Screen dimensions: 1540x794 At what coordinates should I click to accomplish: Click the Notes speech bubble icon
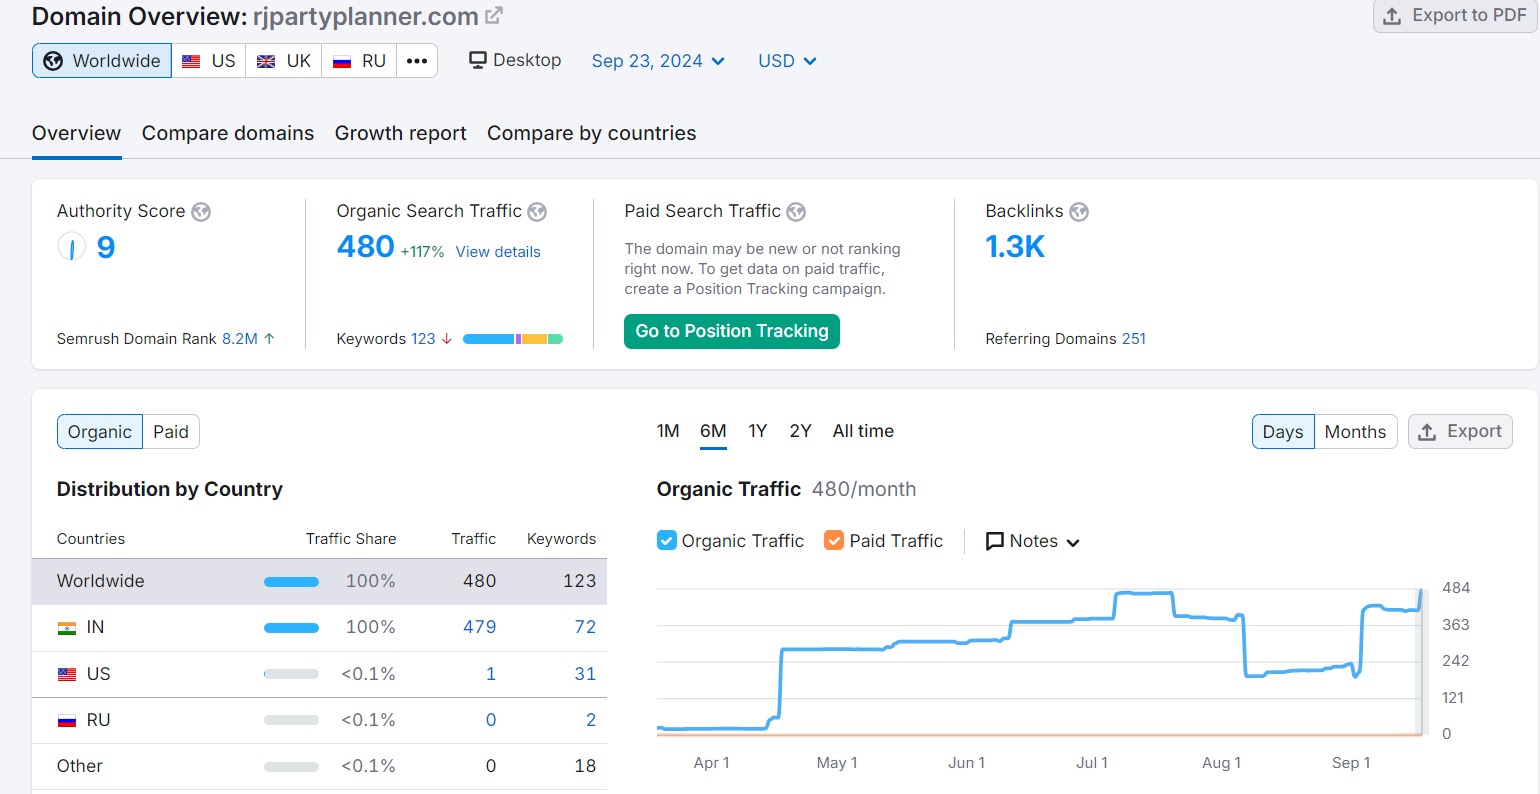coord(995,541)
